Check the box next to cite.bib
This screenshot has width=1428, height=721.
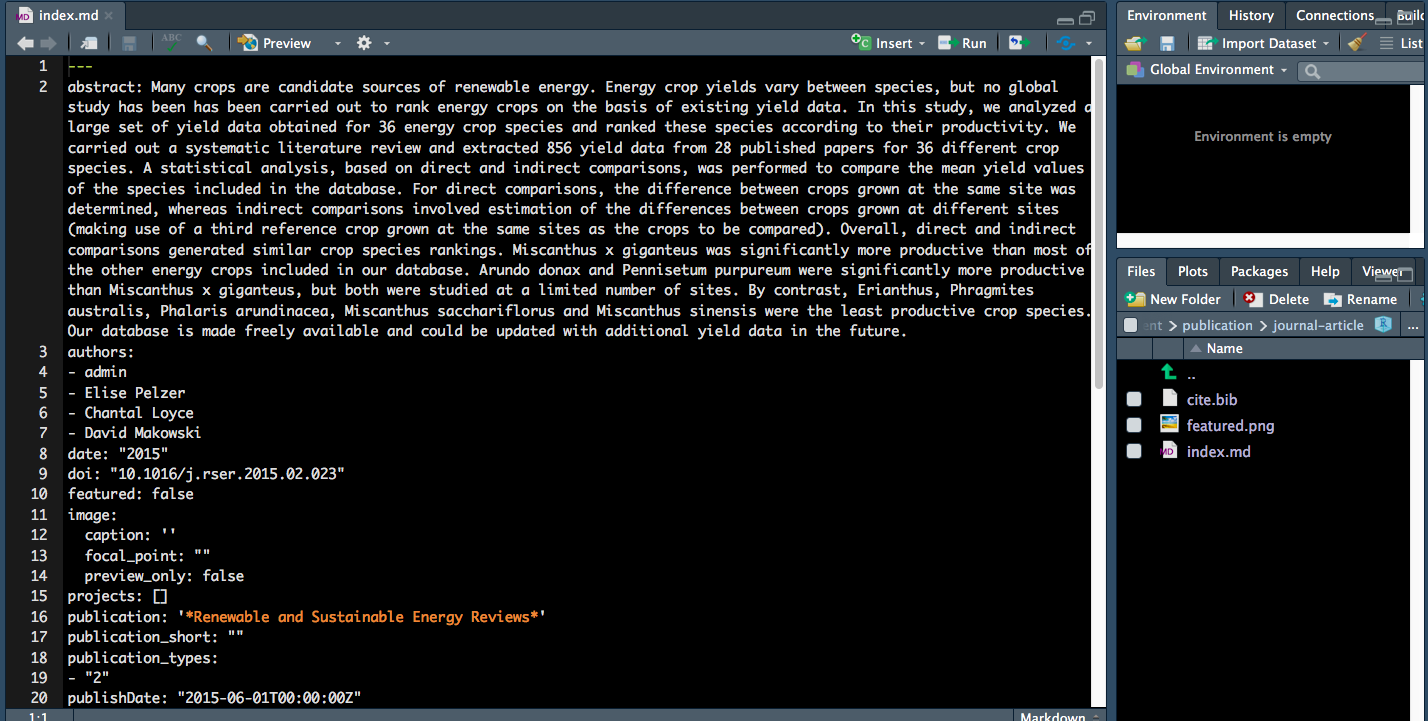tap(1133, 399)
